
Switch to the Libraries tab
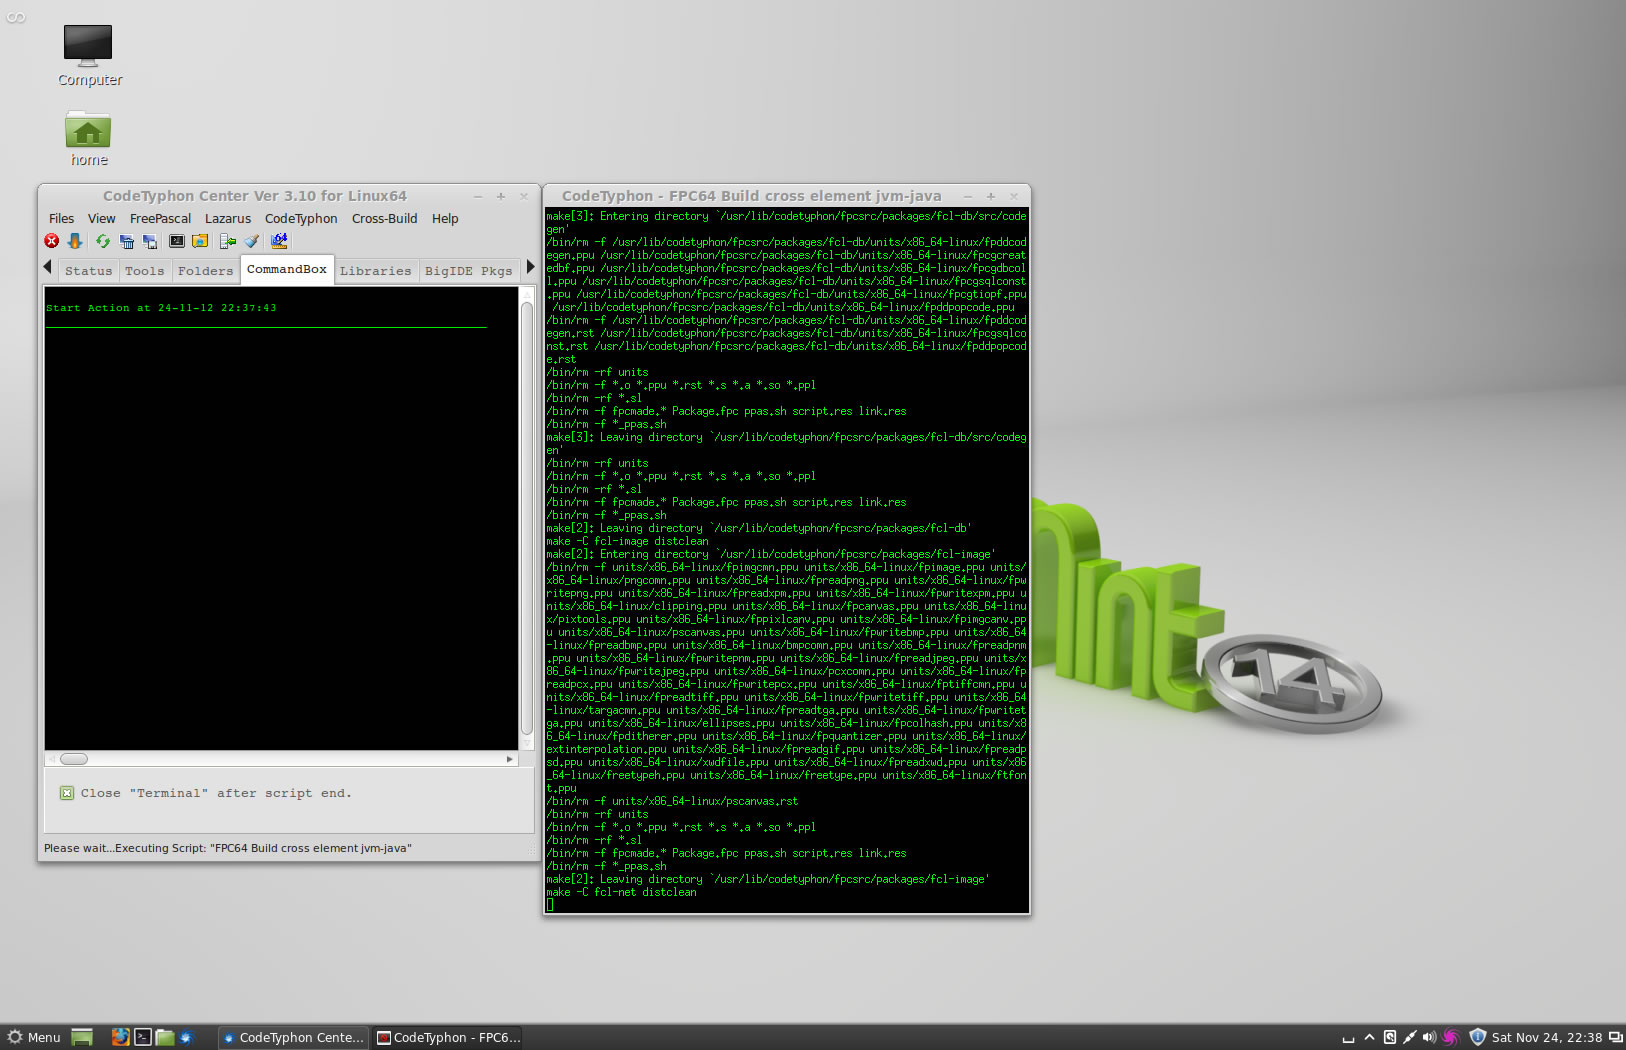click(375, 271)
